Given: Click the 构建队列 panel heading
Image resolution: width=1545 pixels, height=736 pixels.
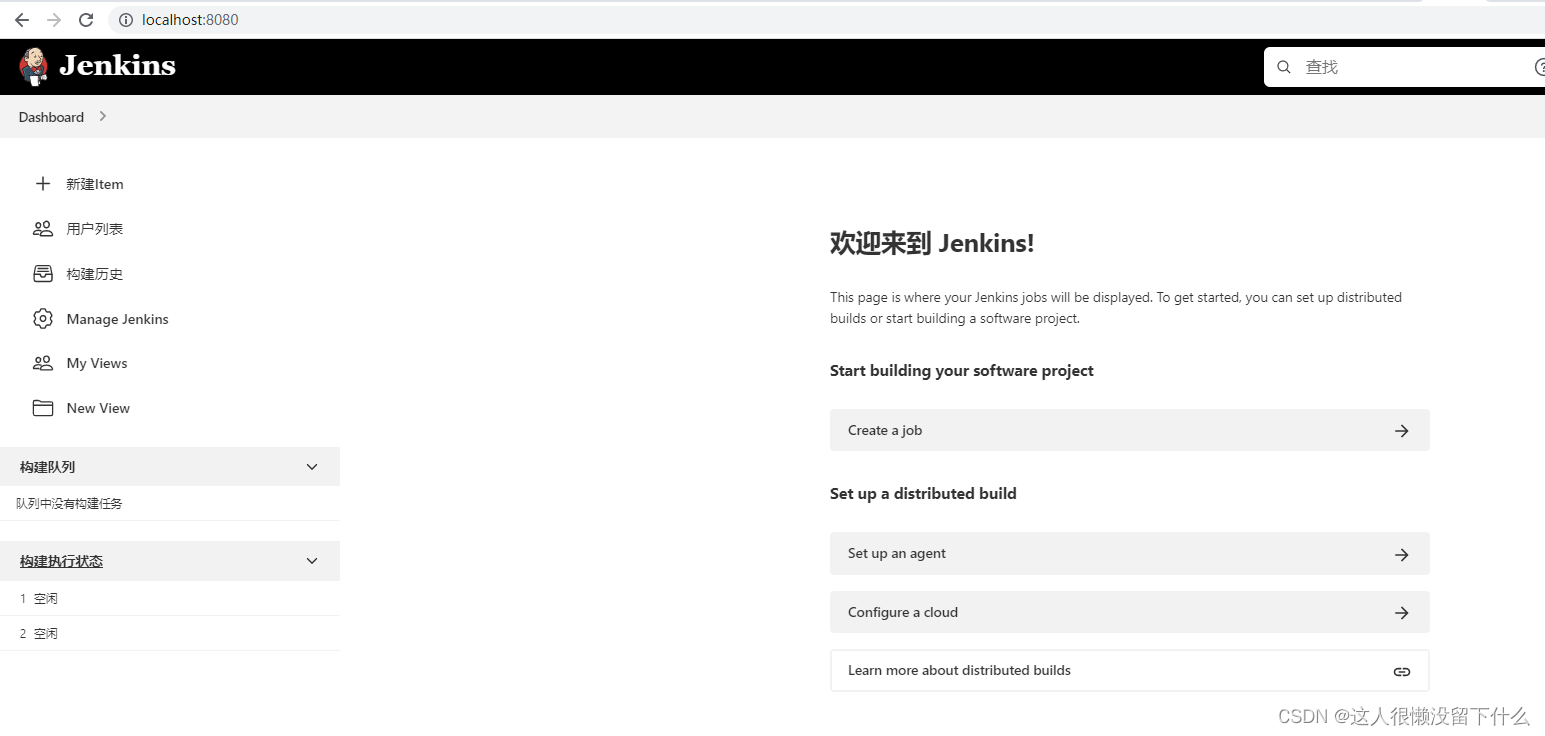Looking at the screenshot, I should pos(47,467).
